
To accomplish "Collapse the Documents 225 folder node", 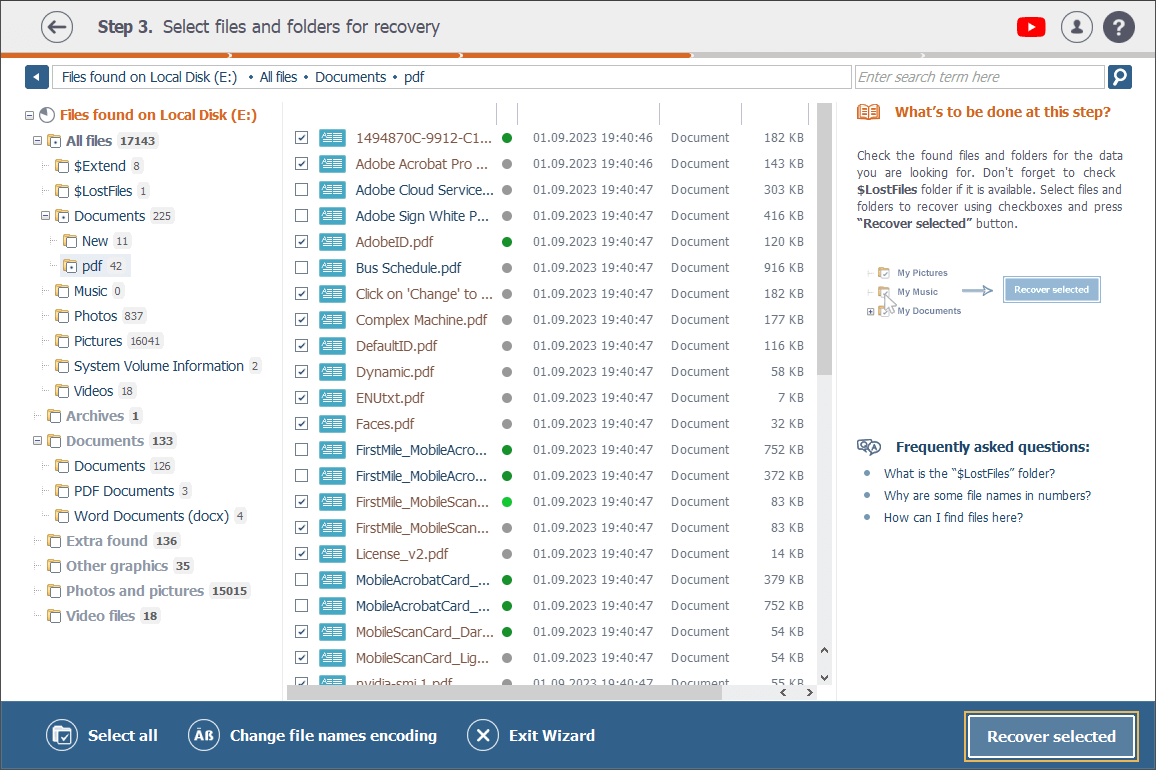I will (45, 216).
